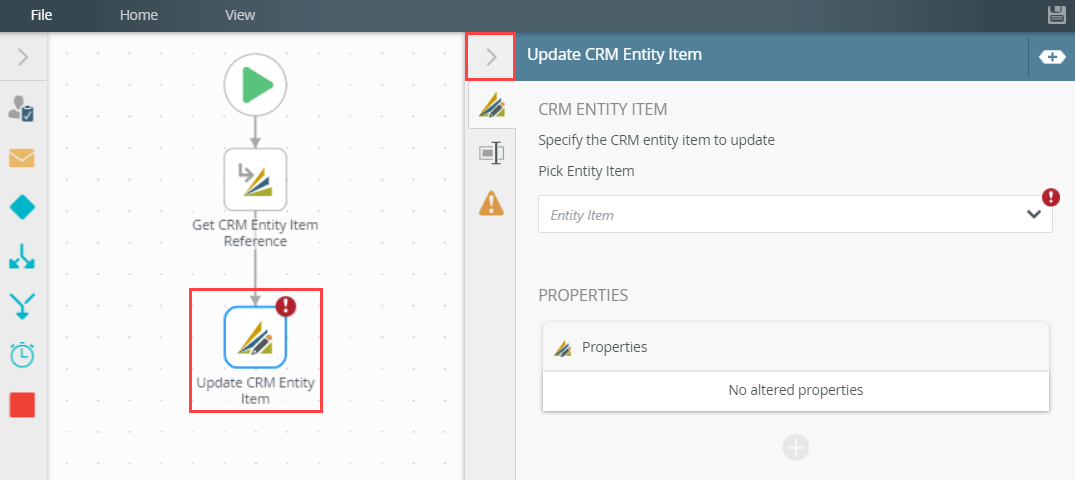Open the File menu
The height and width of the screenshot is (480, 1075).
point(41,15)
